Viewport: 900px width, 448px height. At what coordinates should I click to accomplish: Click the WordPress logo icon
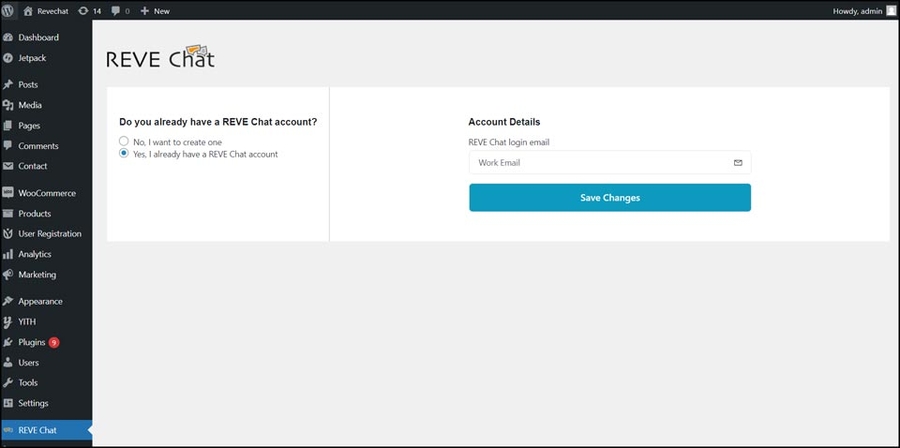click(10, 11)
